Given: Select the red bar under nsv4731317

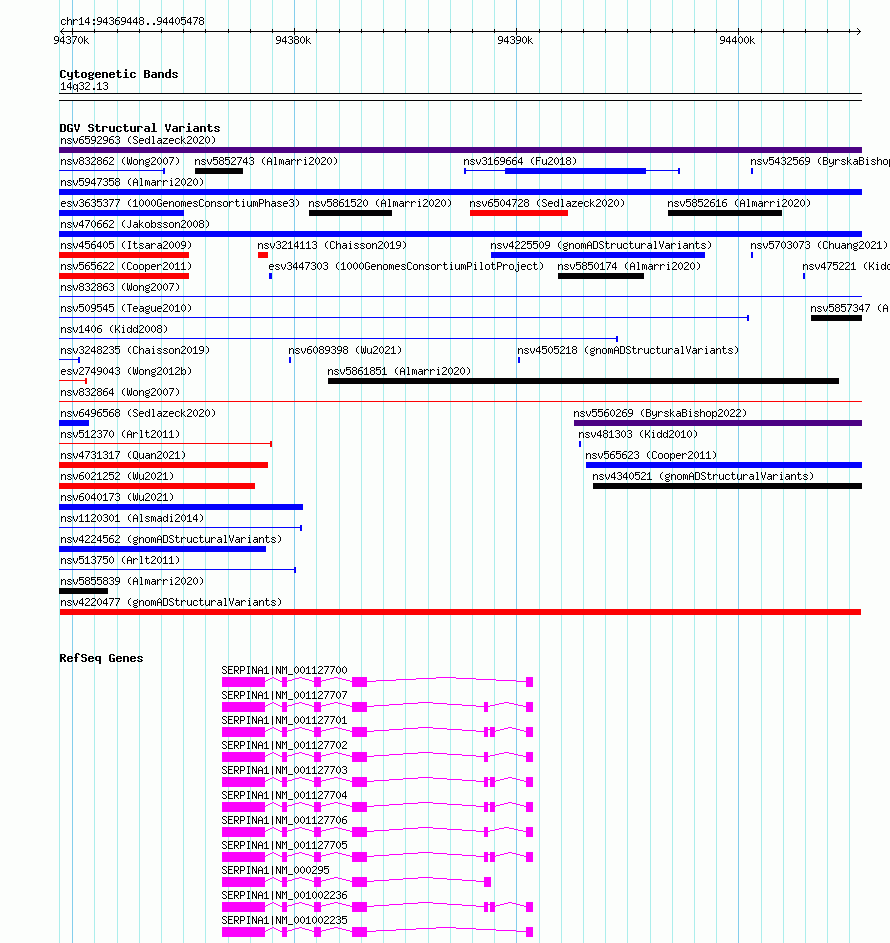Looking at the screenshot, I should pyautogui.click(x=164, y=465).
